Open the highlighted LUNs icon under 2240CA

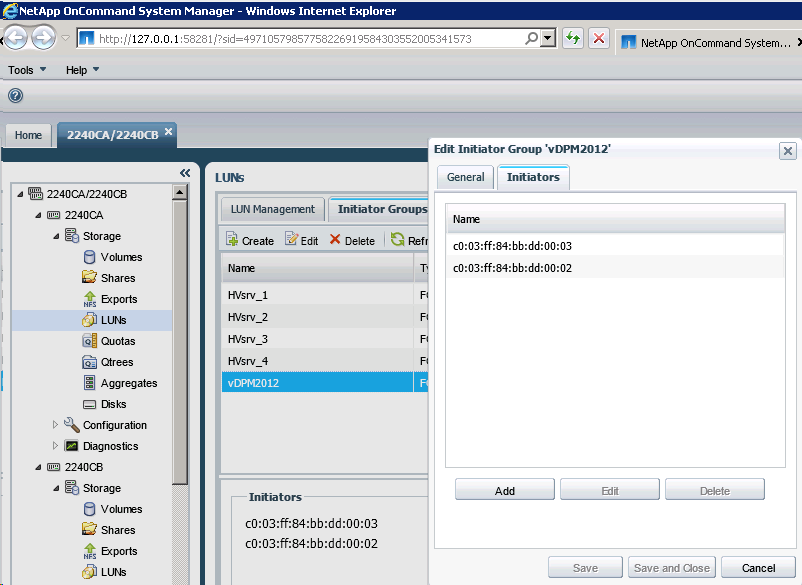tap(90, 320)
